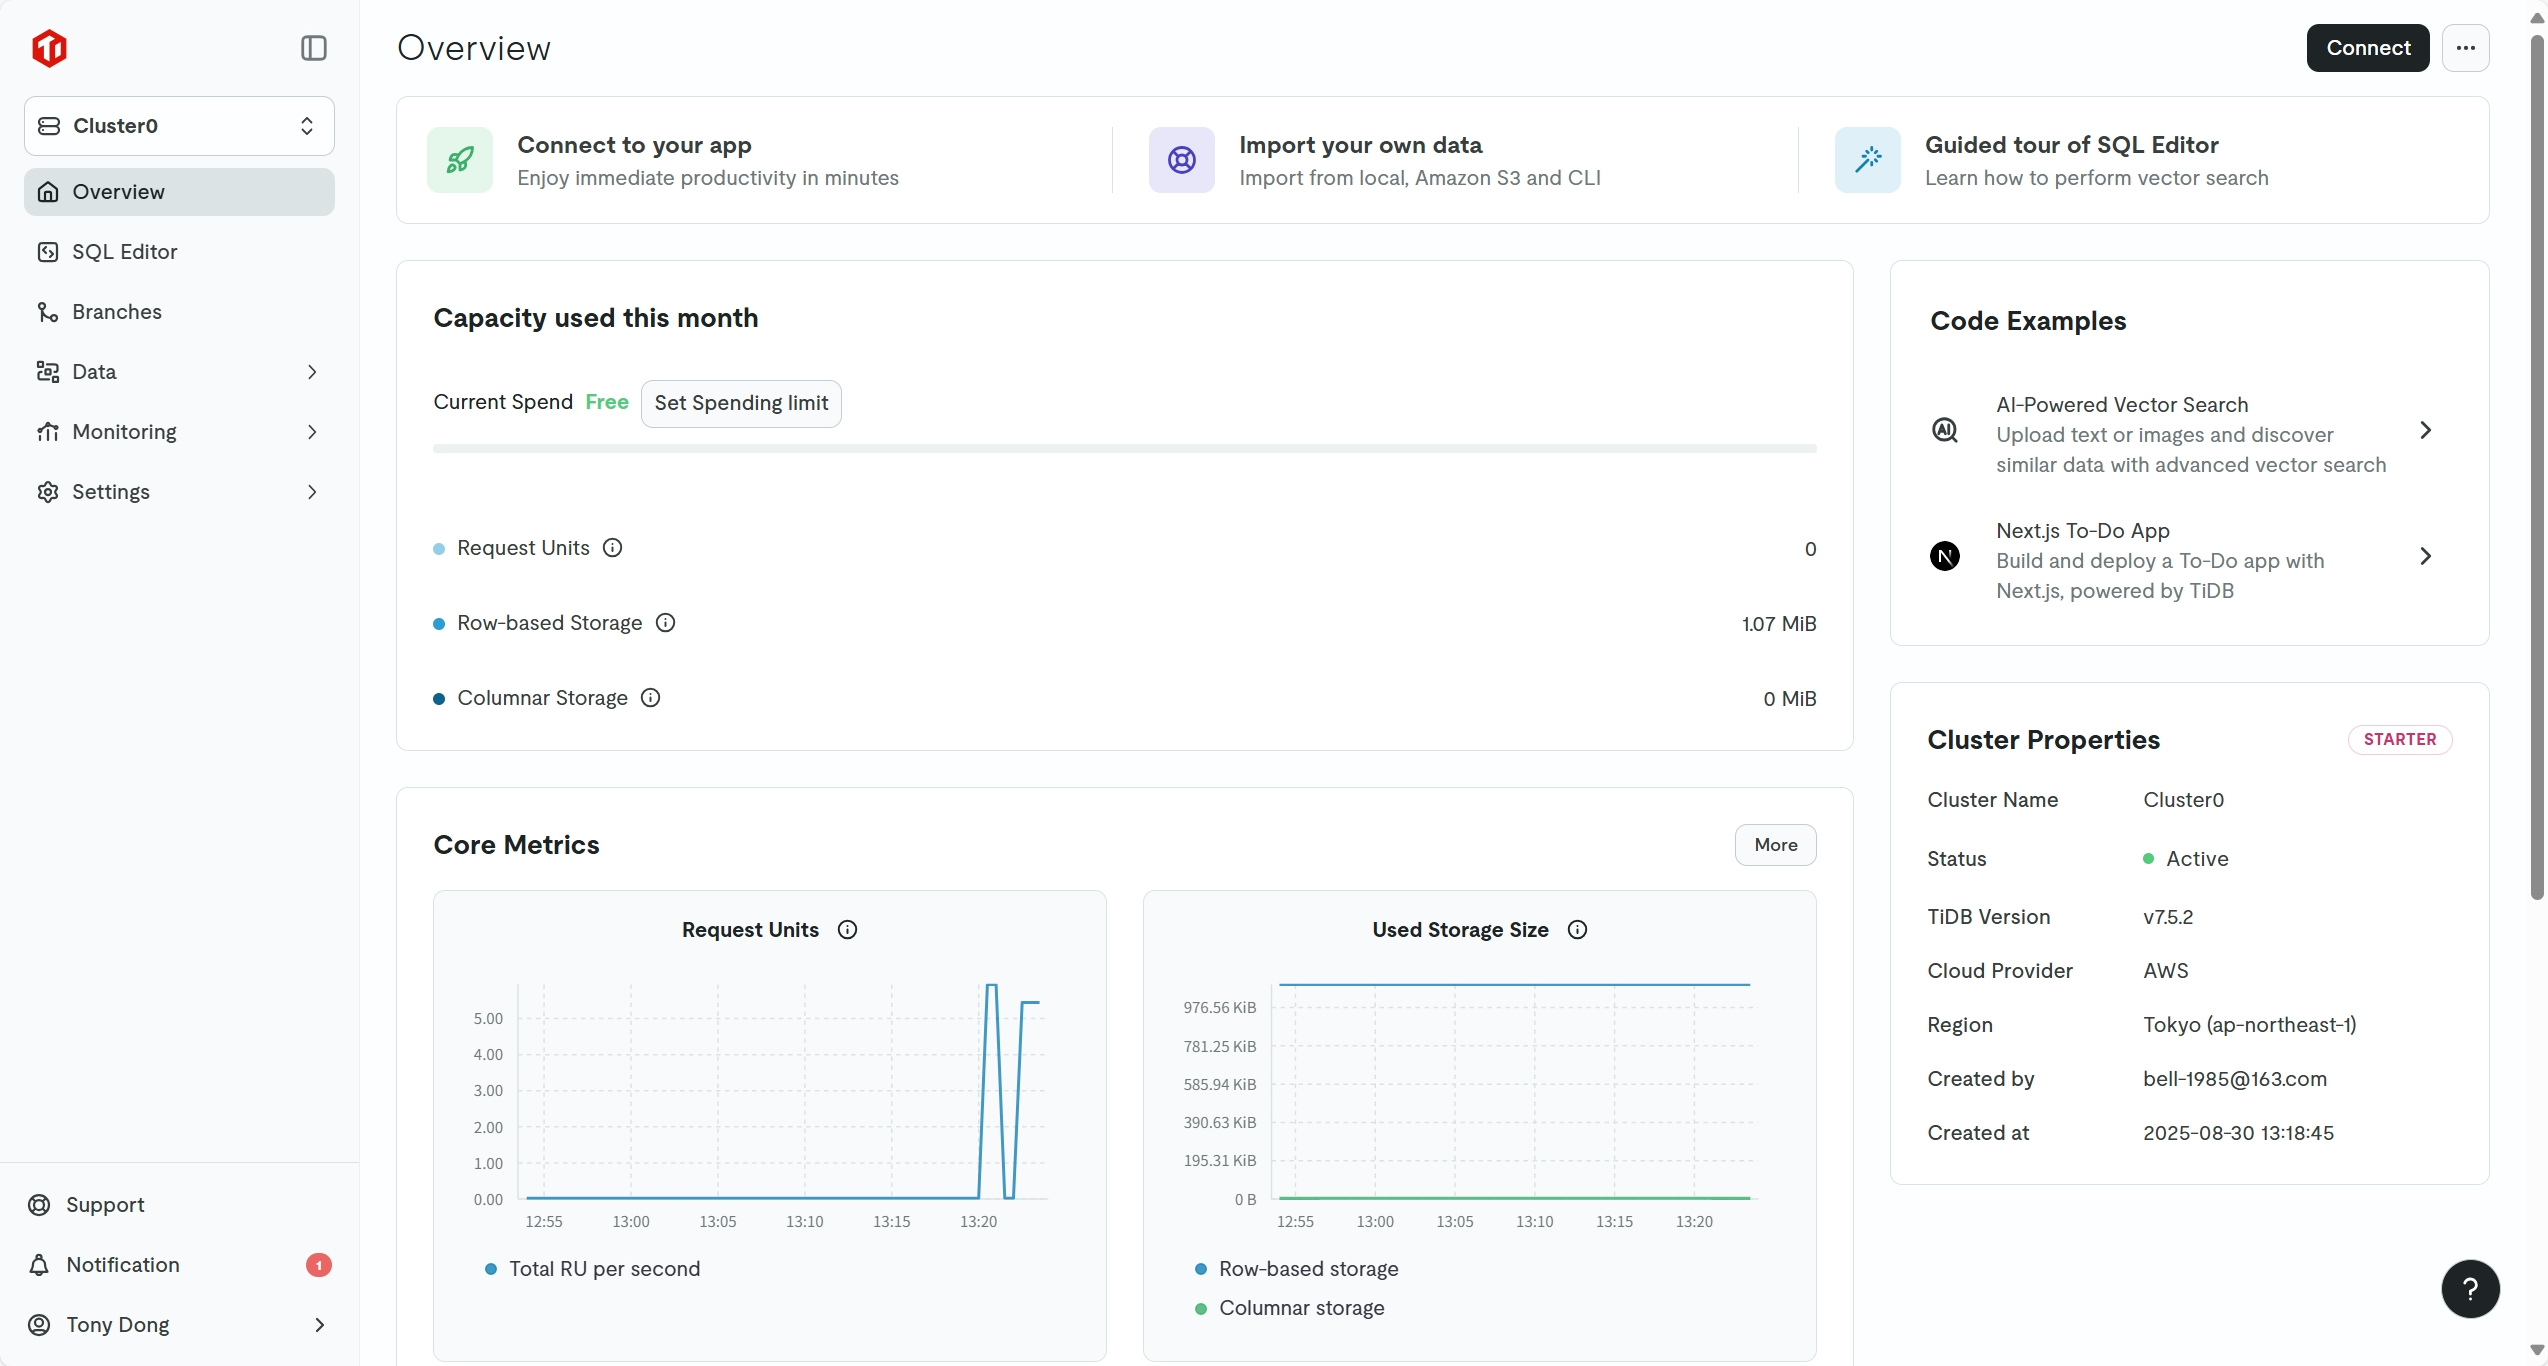2548x1366 pixels.
Task: Show info for Request Units chart
Action: pos(847,930)
